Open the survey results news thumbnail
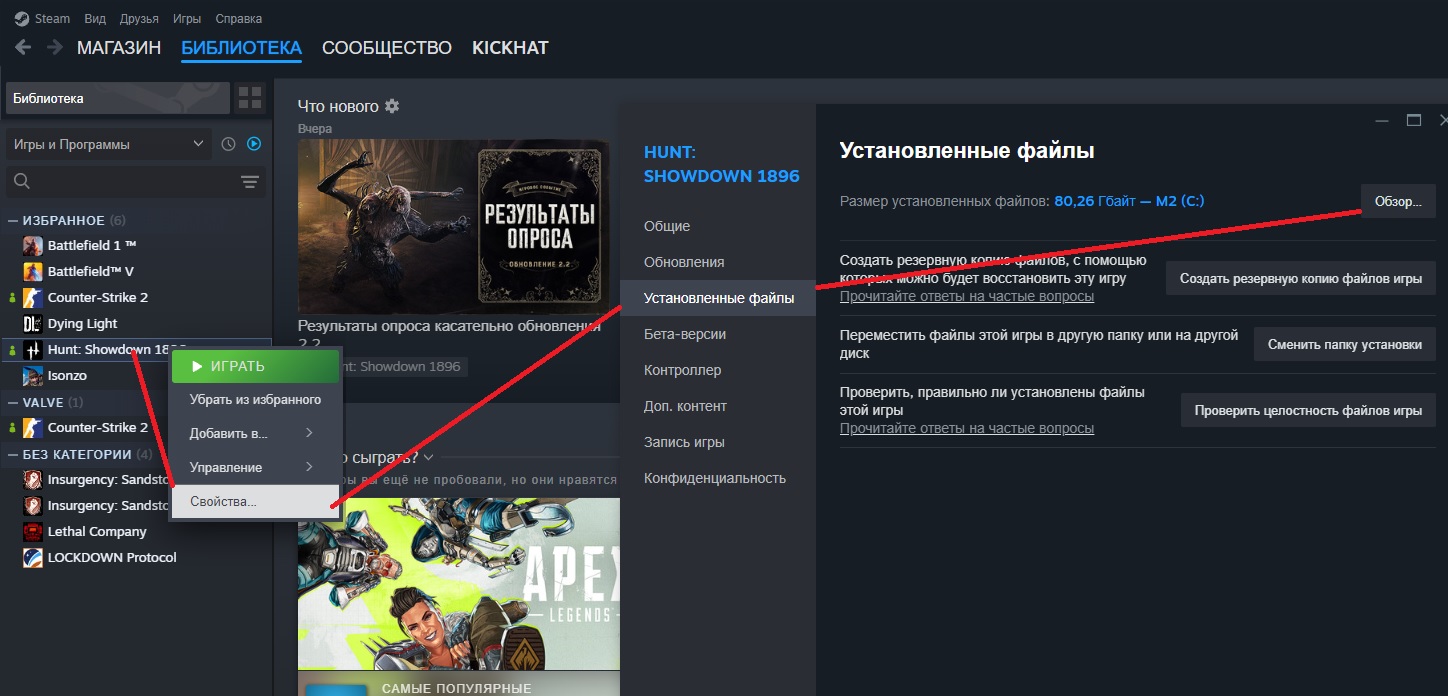 coord(453,227)
